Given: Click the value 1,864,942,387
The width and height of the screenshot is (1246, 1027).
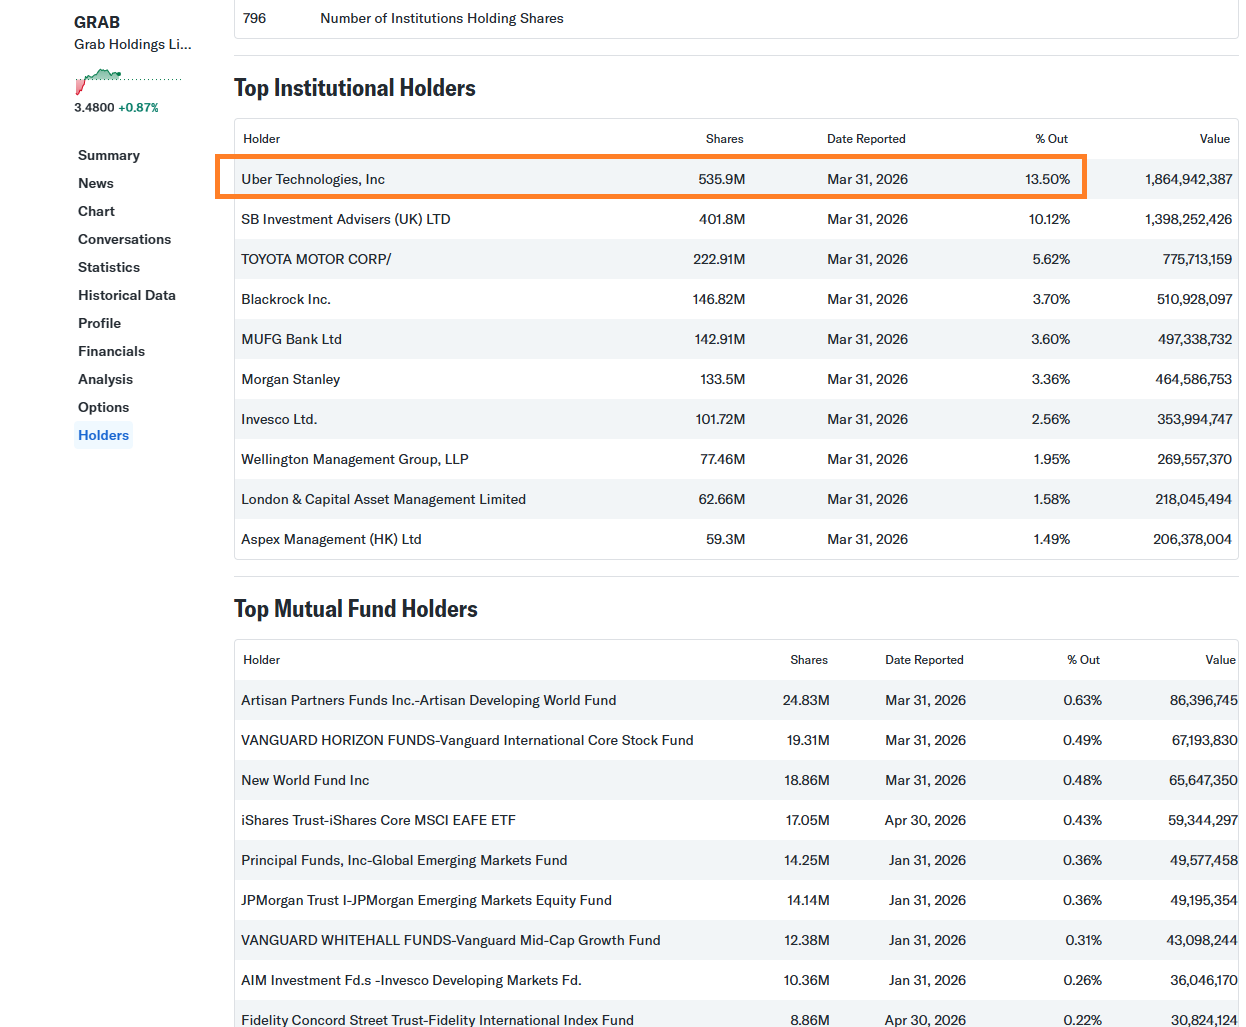Looking at the screenshot, I should click(1188, 179).
